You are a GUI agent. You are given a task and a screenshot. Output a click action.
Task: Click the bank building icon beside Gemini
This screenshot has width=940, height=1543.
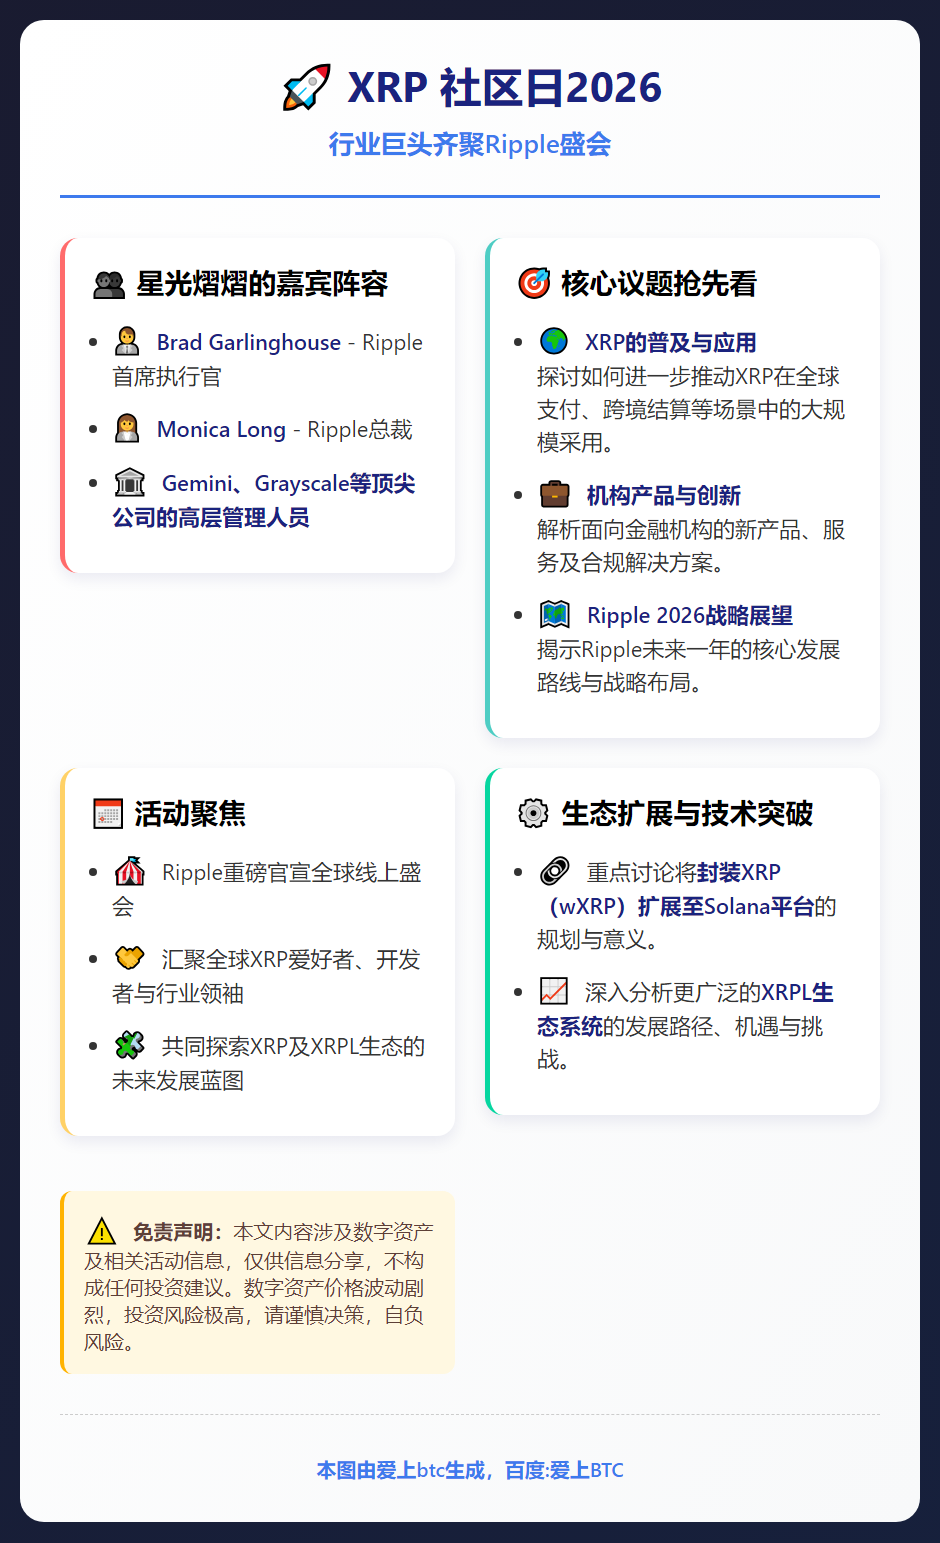tap(130, 483)
